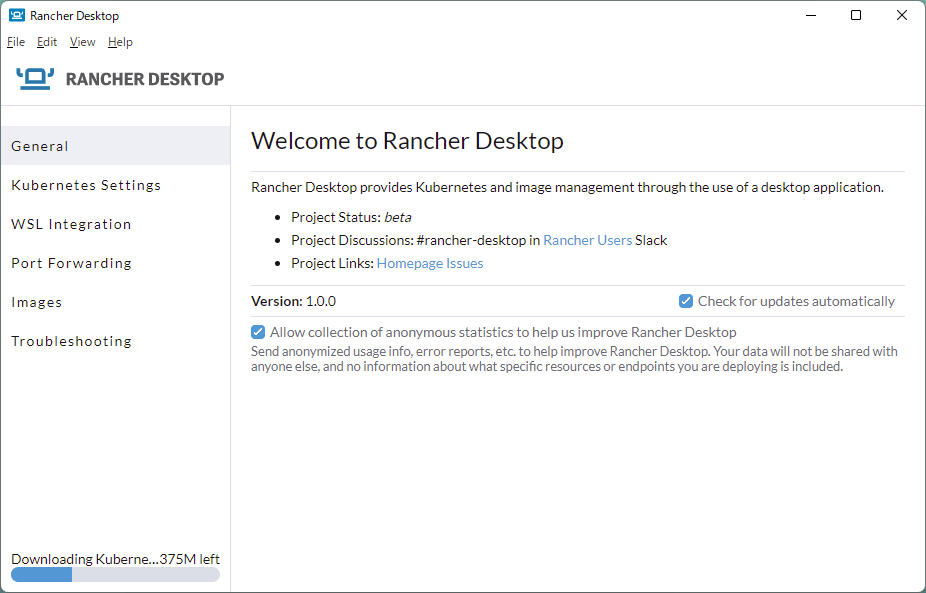Screen dimensions: 926x593
Task: Go to Kubernetes Settings
Action: [116, 185]
